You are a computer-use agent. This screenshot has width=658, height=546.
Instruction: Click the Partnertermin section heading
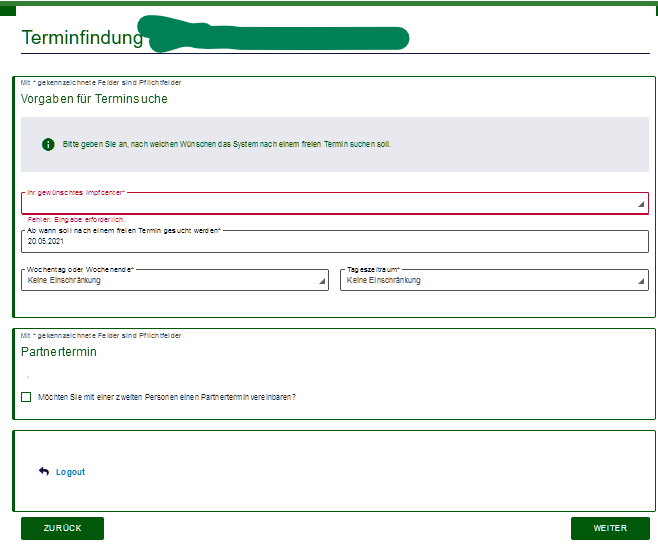click(59, 352)
